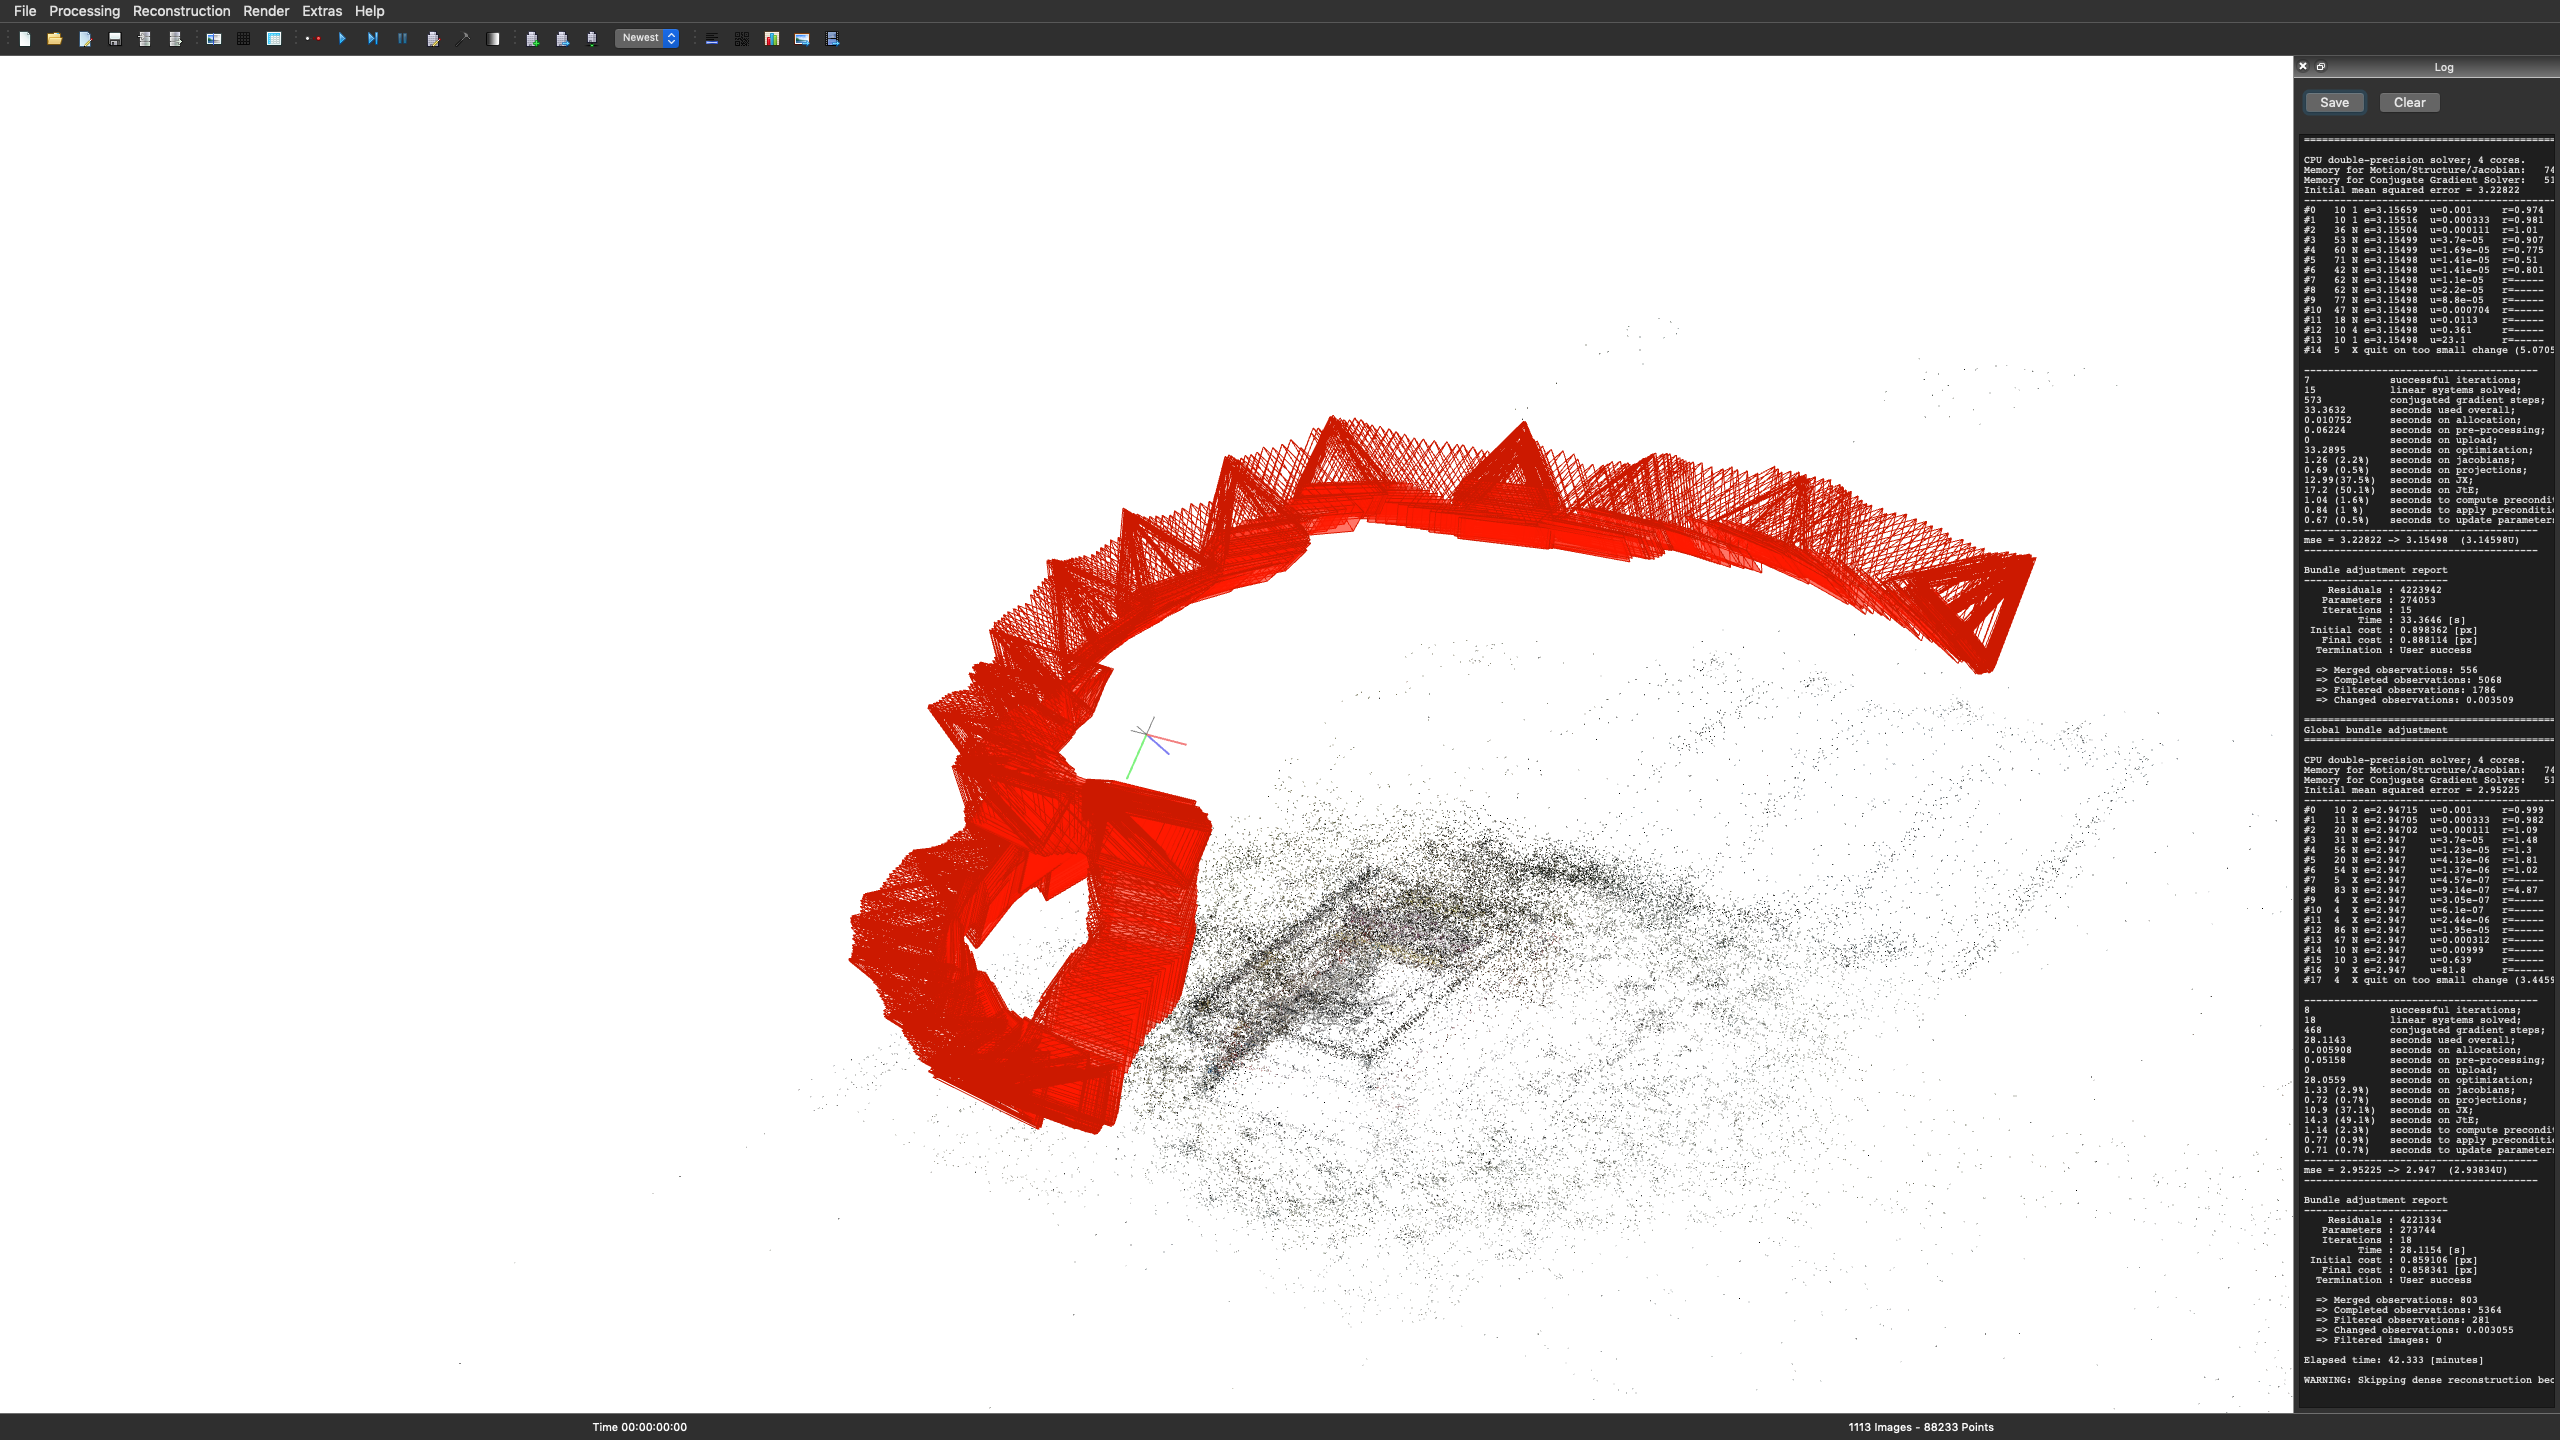Open database management table icon
Viewport: 2560px width, 1440px height.
(x=274, y=39)
